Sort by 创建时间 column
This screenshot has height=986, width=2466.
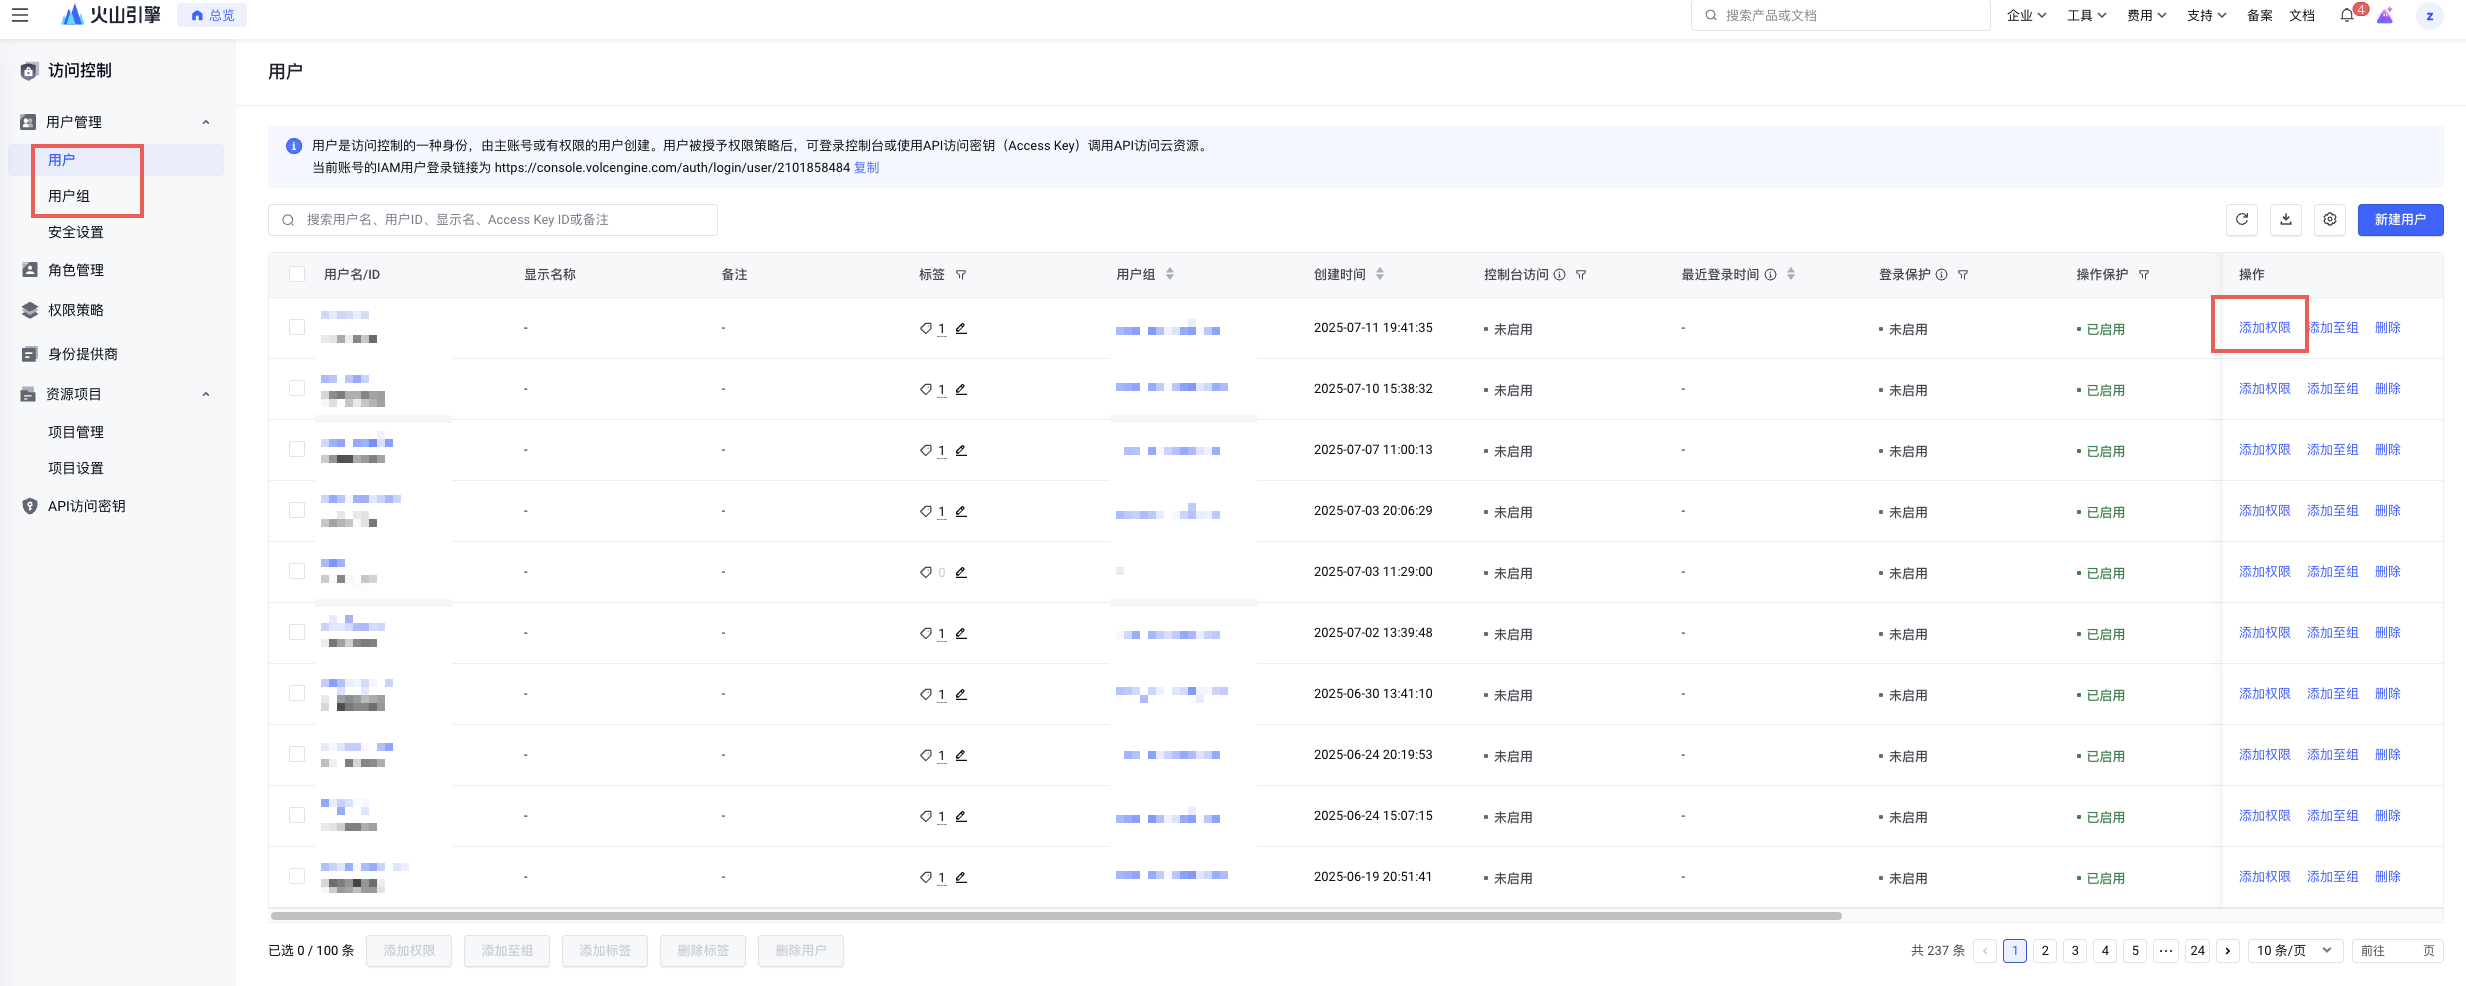pos(1380,274)
